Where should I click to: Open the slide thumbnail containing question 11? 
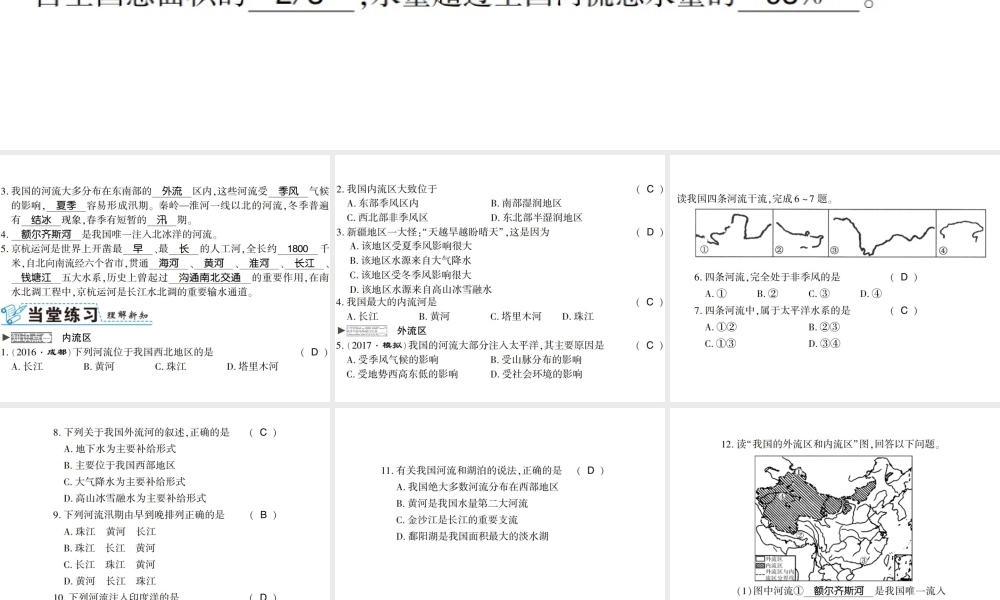[499, 504]
